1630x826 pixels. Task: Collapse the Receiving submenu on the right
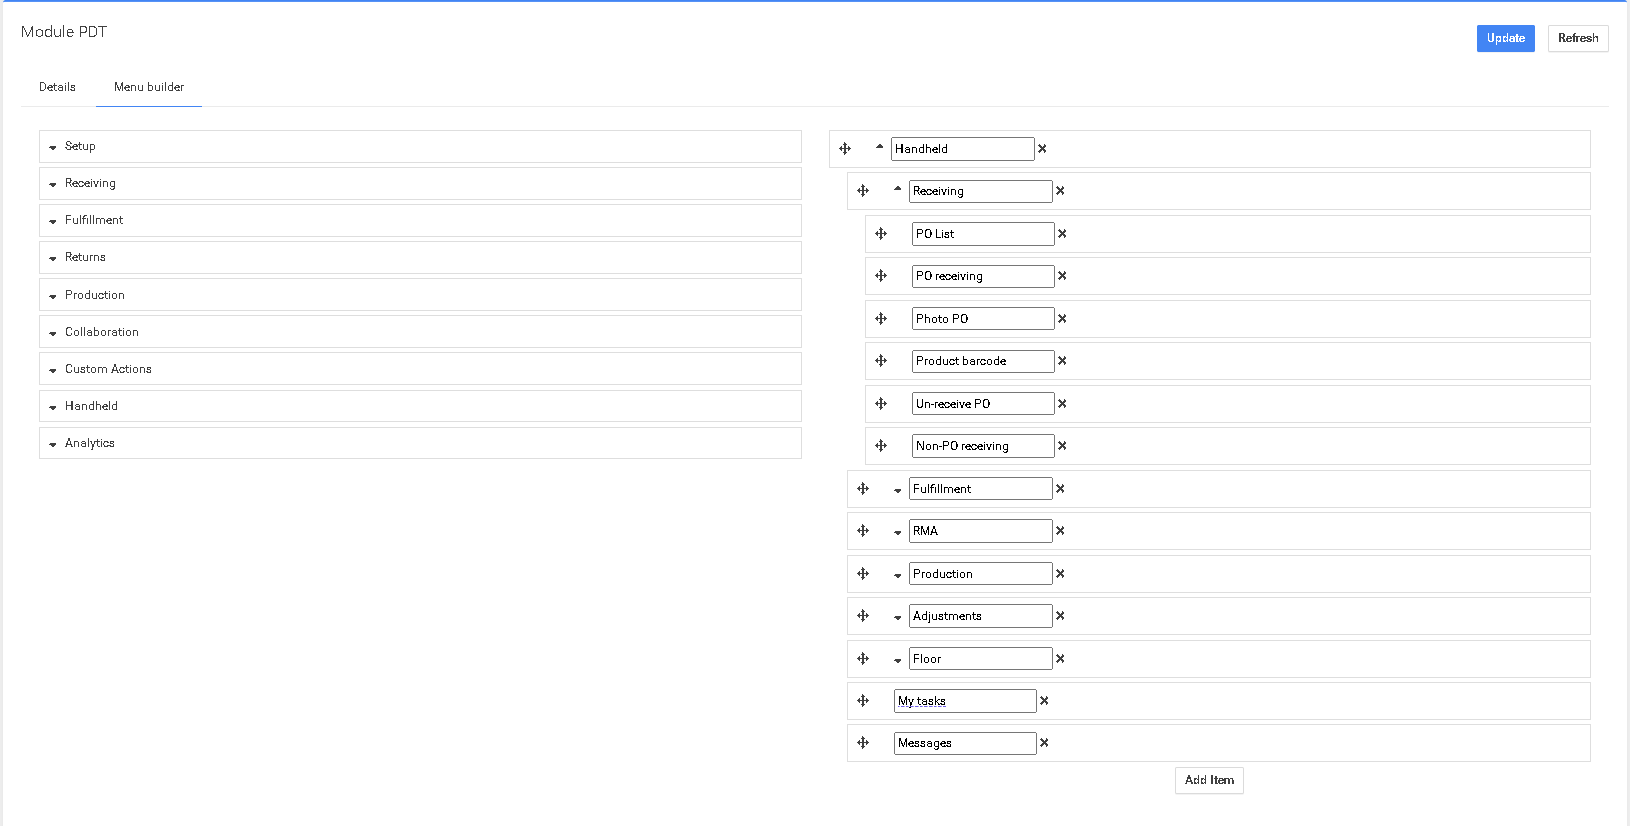898,190
